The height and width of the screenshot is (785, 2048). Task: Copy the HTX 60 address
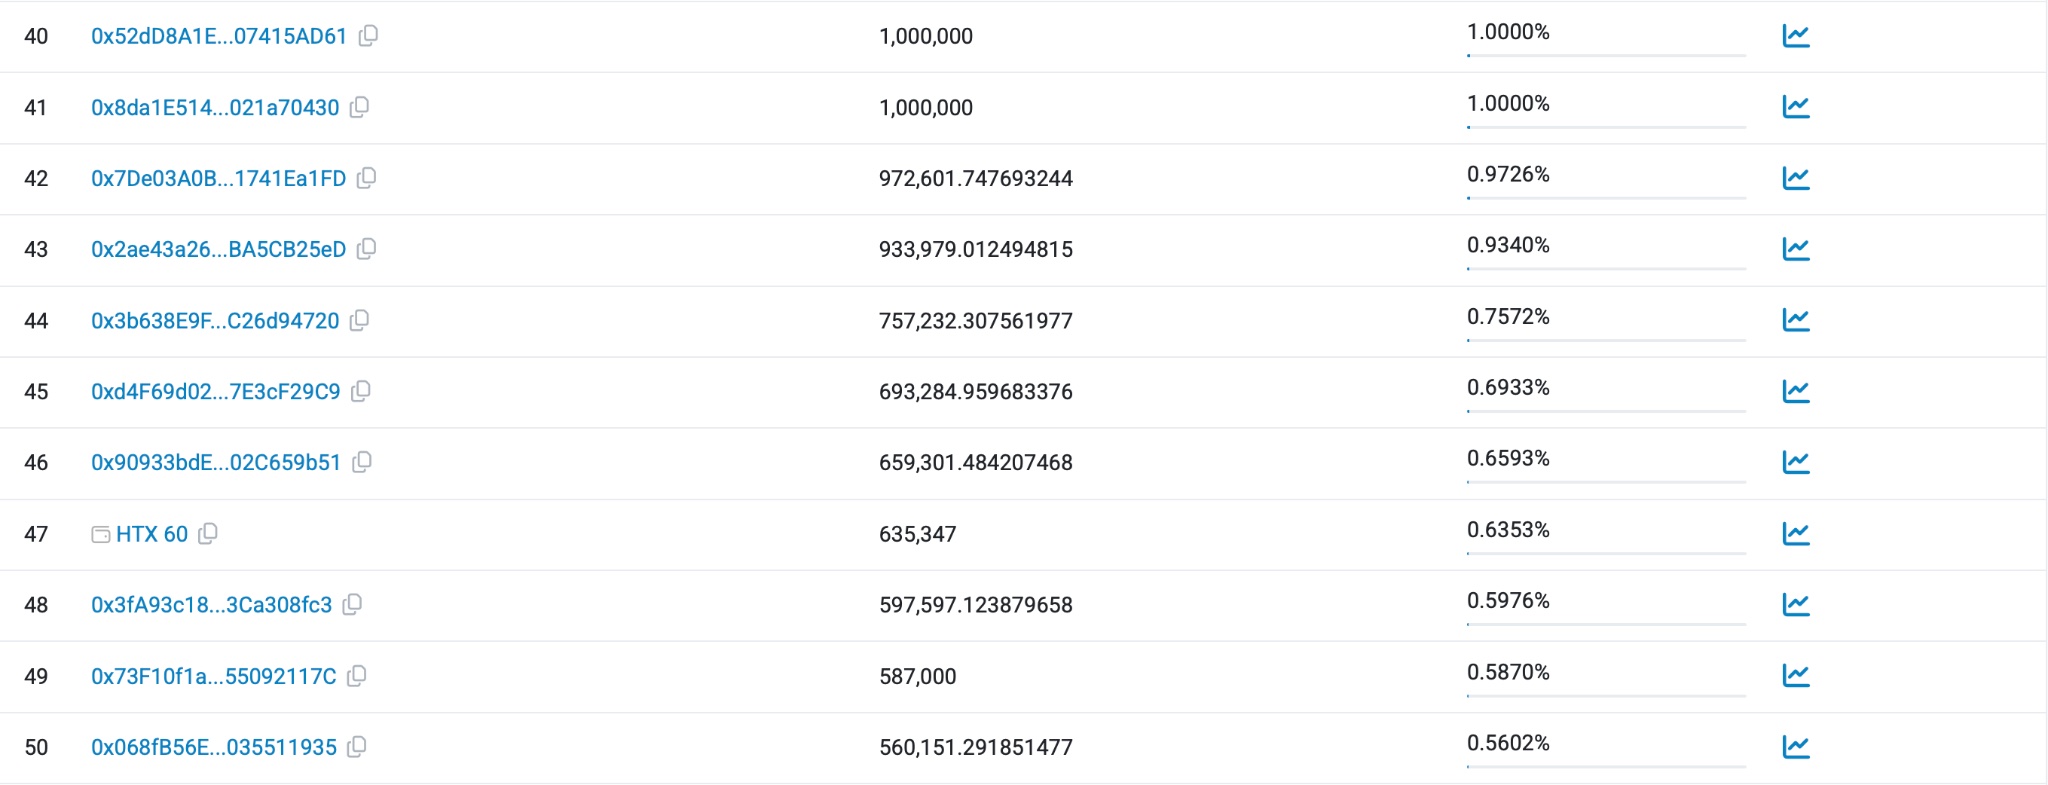pyautogui.click(x=208, y=534)
